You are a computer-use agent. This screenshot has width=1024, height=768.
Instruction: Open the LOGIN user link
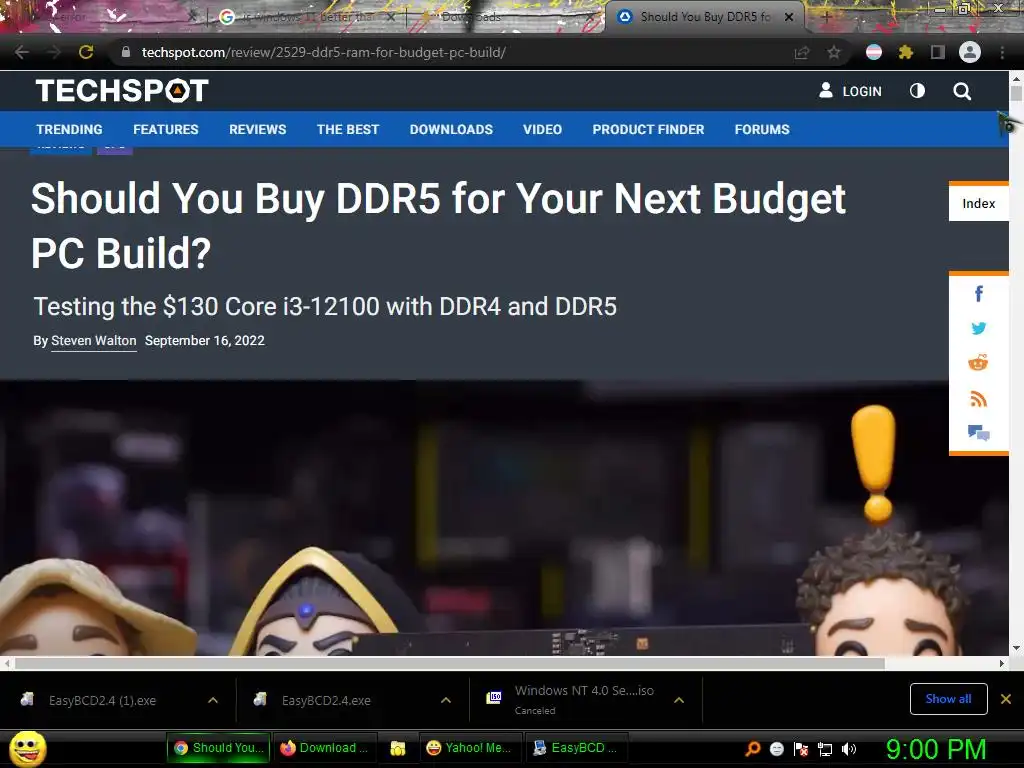850,91
